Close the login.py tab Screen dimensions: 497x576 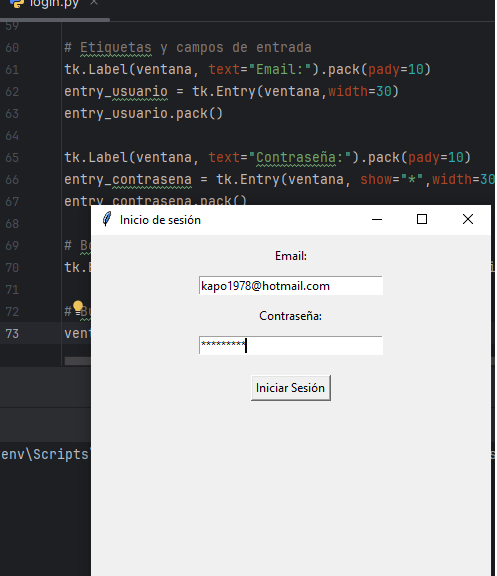94,3
